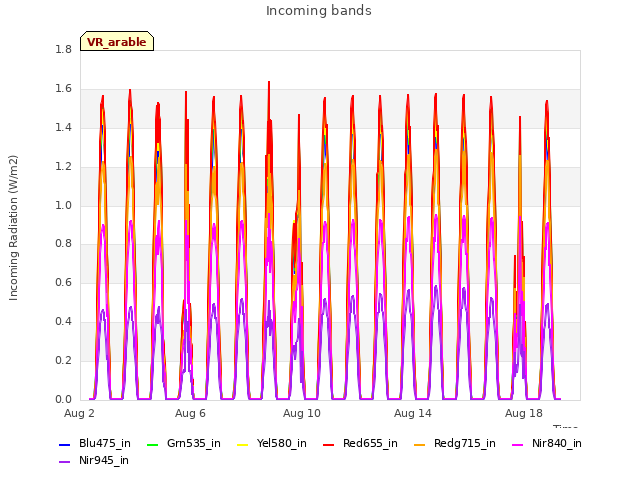
Task: Select the red Red655_in legend swatch
Action: [329, 444]
